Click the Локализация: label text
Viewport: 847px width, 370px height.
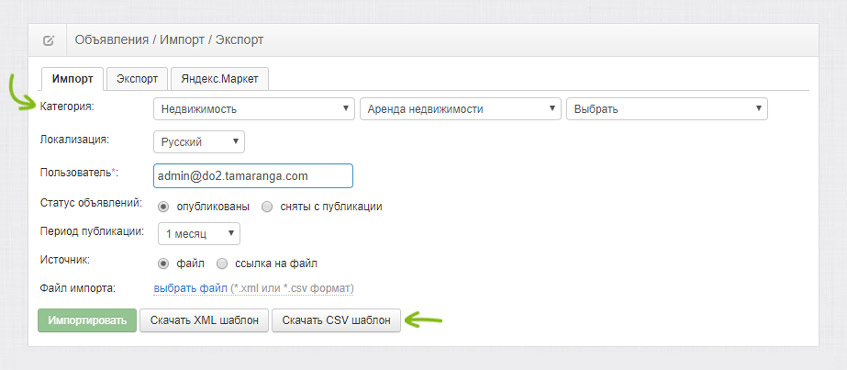point(75,139)
